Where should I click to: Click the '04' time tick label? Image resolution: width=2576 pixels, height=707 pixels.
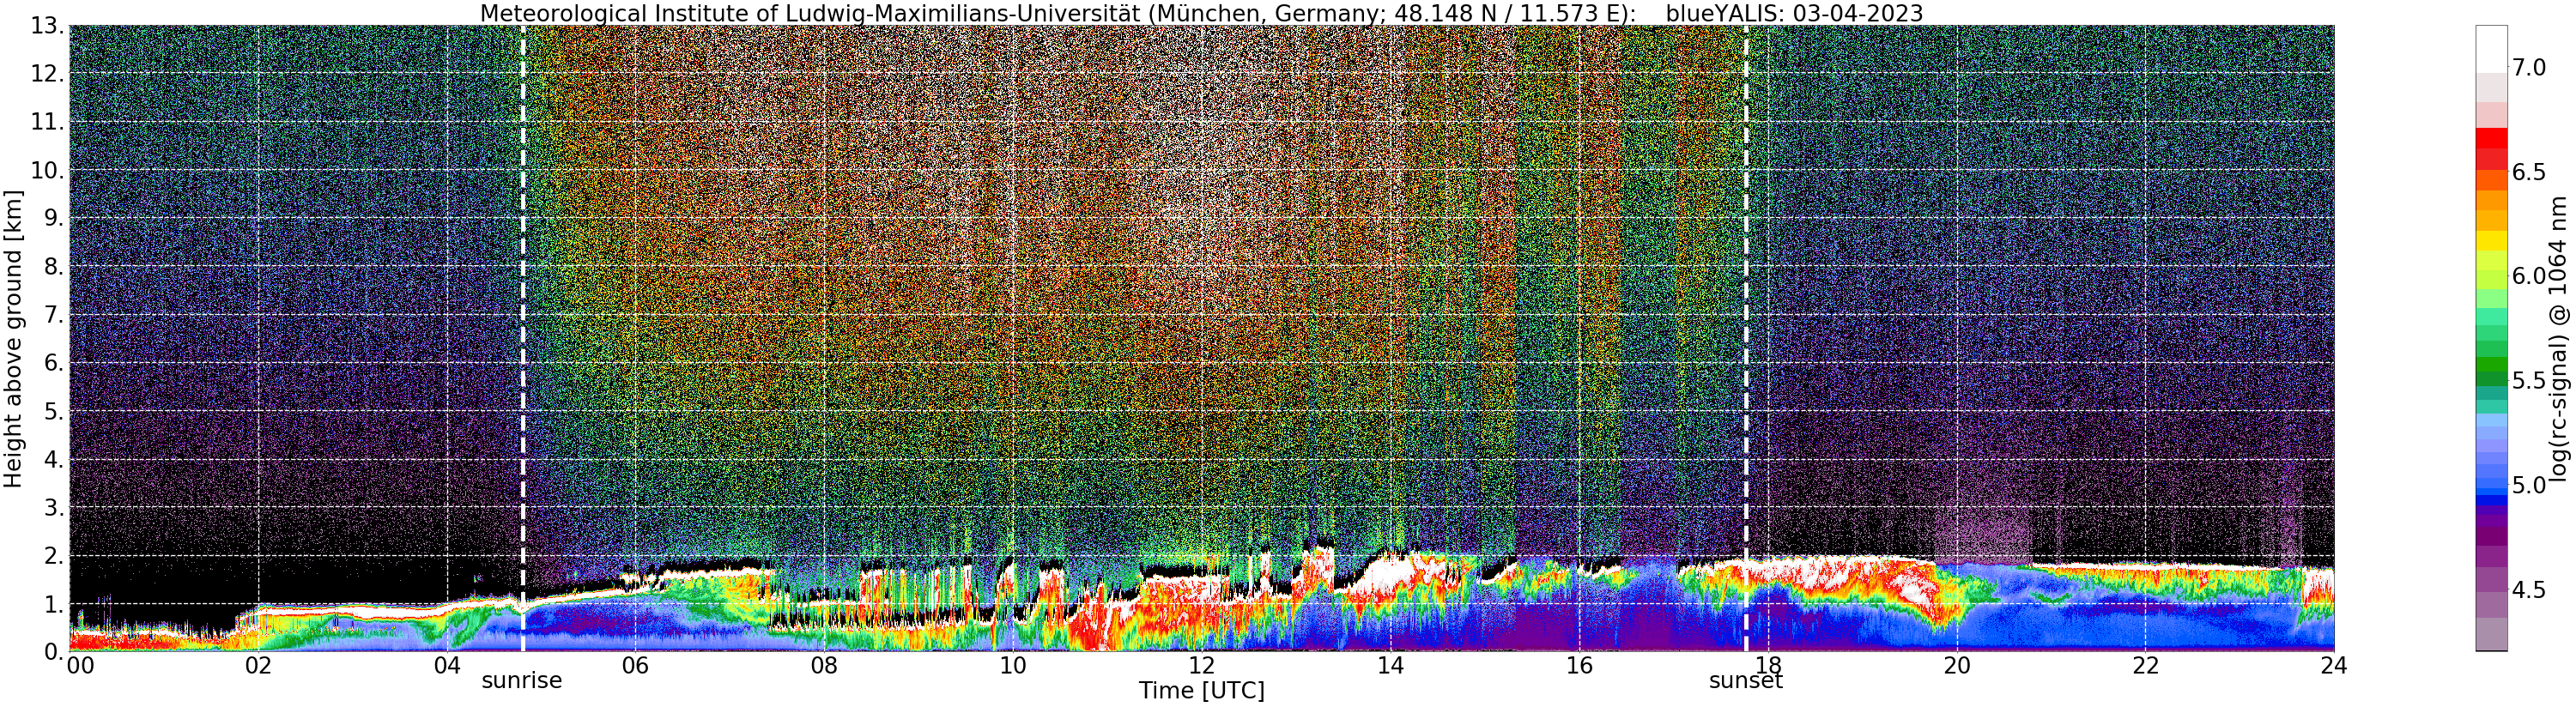[x=447, y=665]
